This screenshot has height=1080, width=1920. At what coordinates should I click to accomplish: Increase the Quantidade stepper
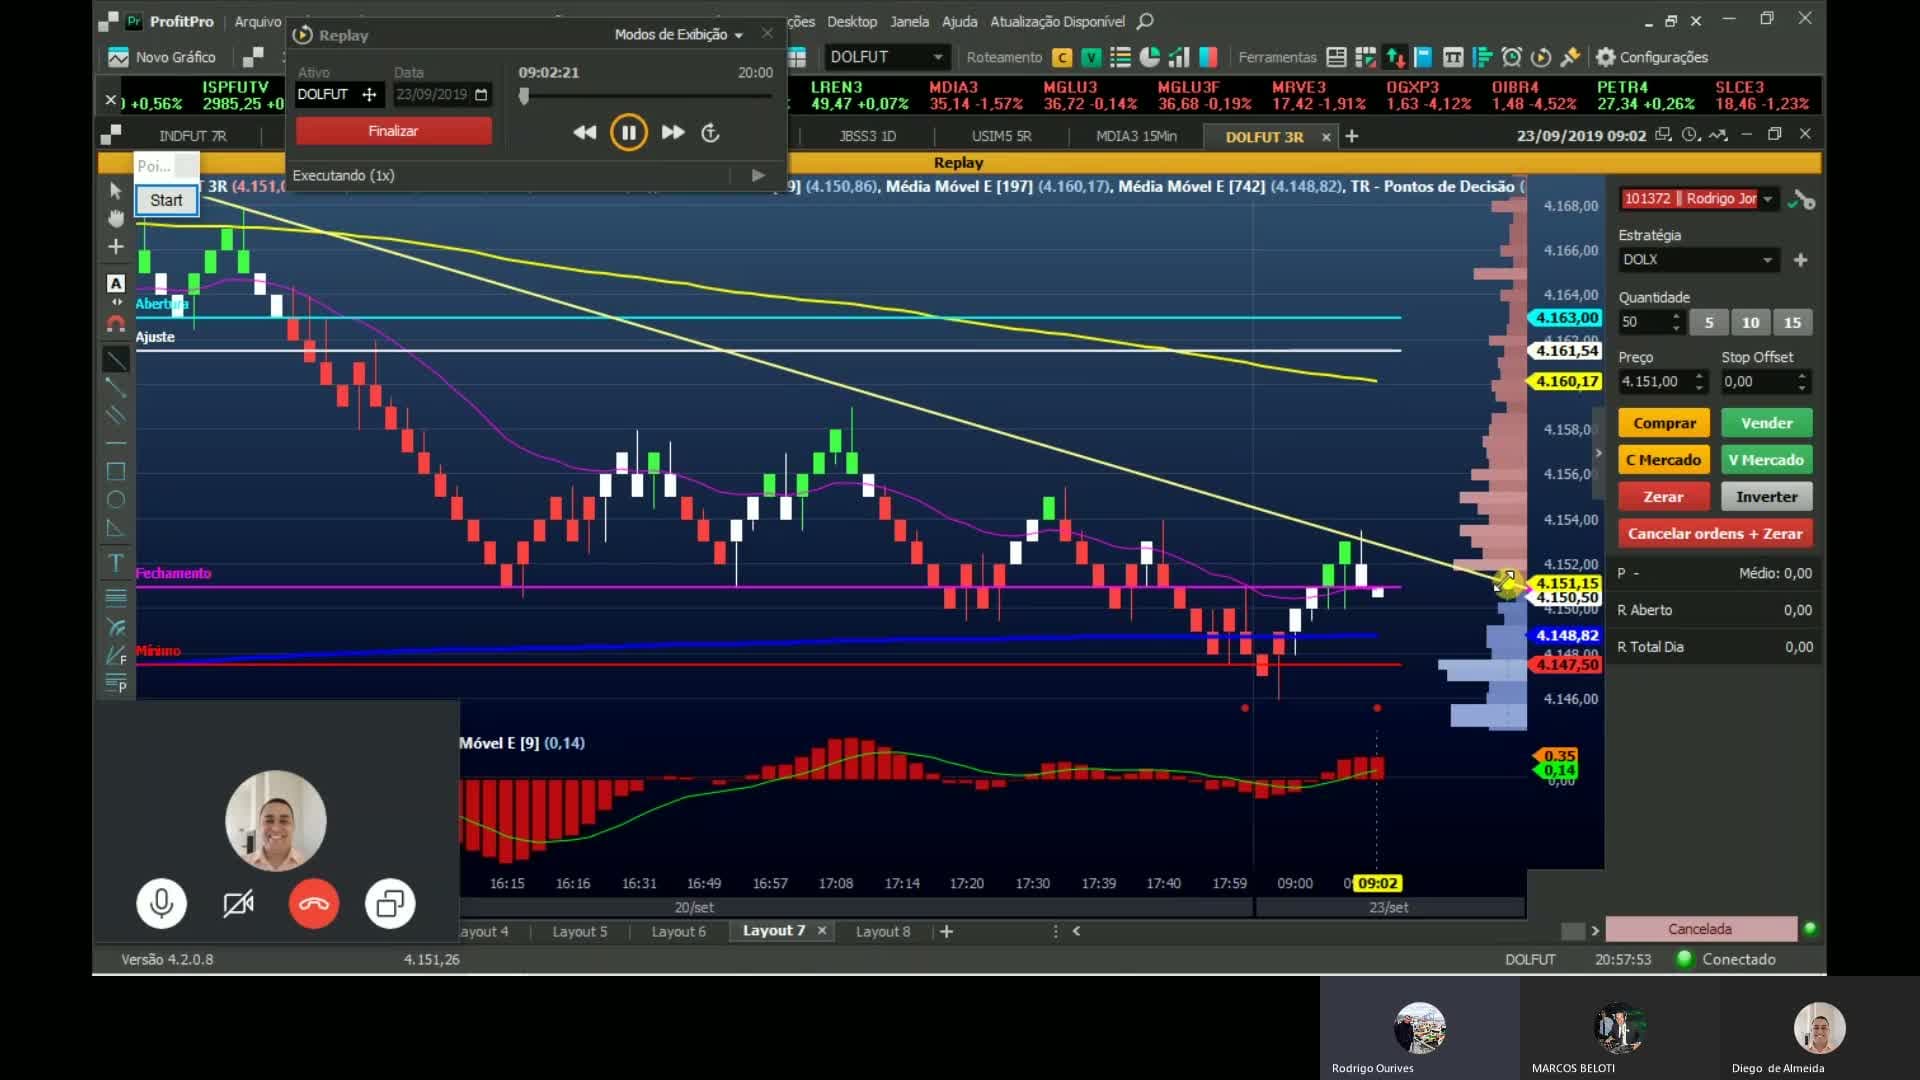(1676, 316)
